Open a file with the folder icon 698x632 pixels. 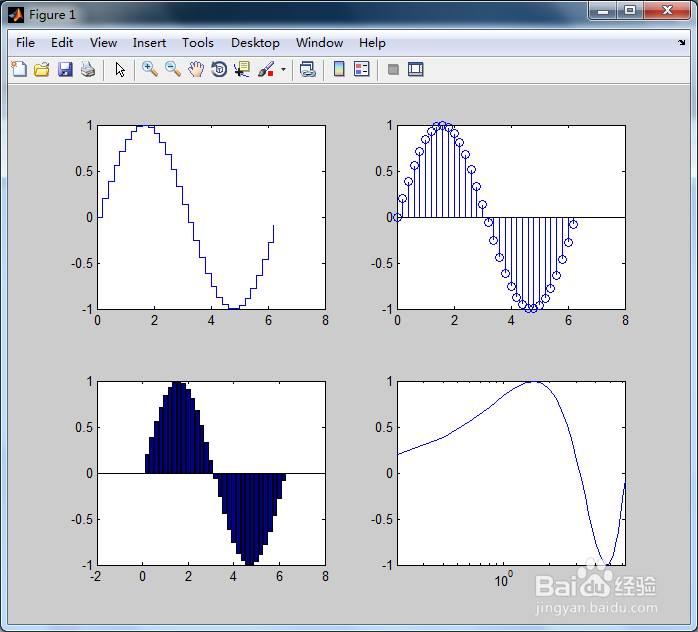(x=42, y=69)
